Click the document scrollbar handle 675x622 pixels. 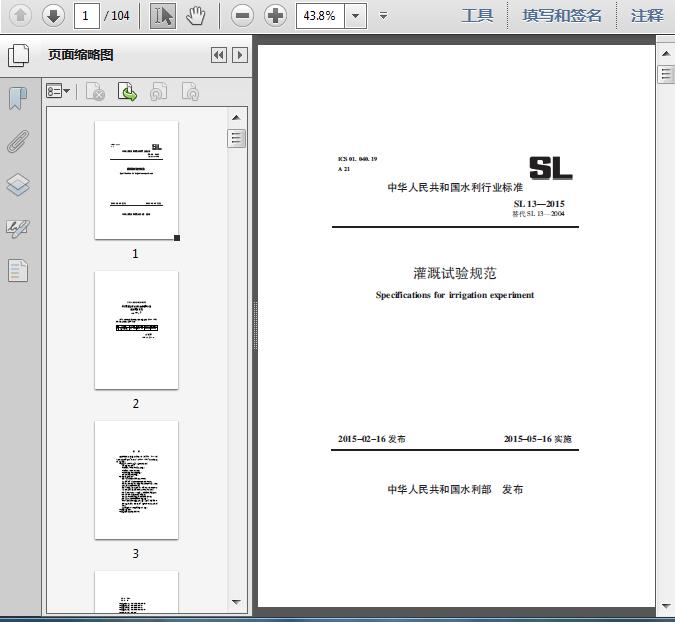pos(666,74)
